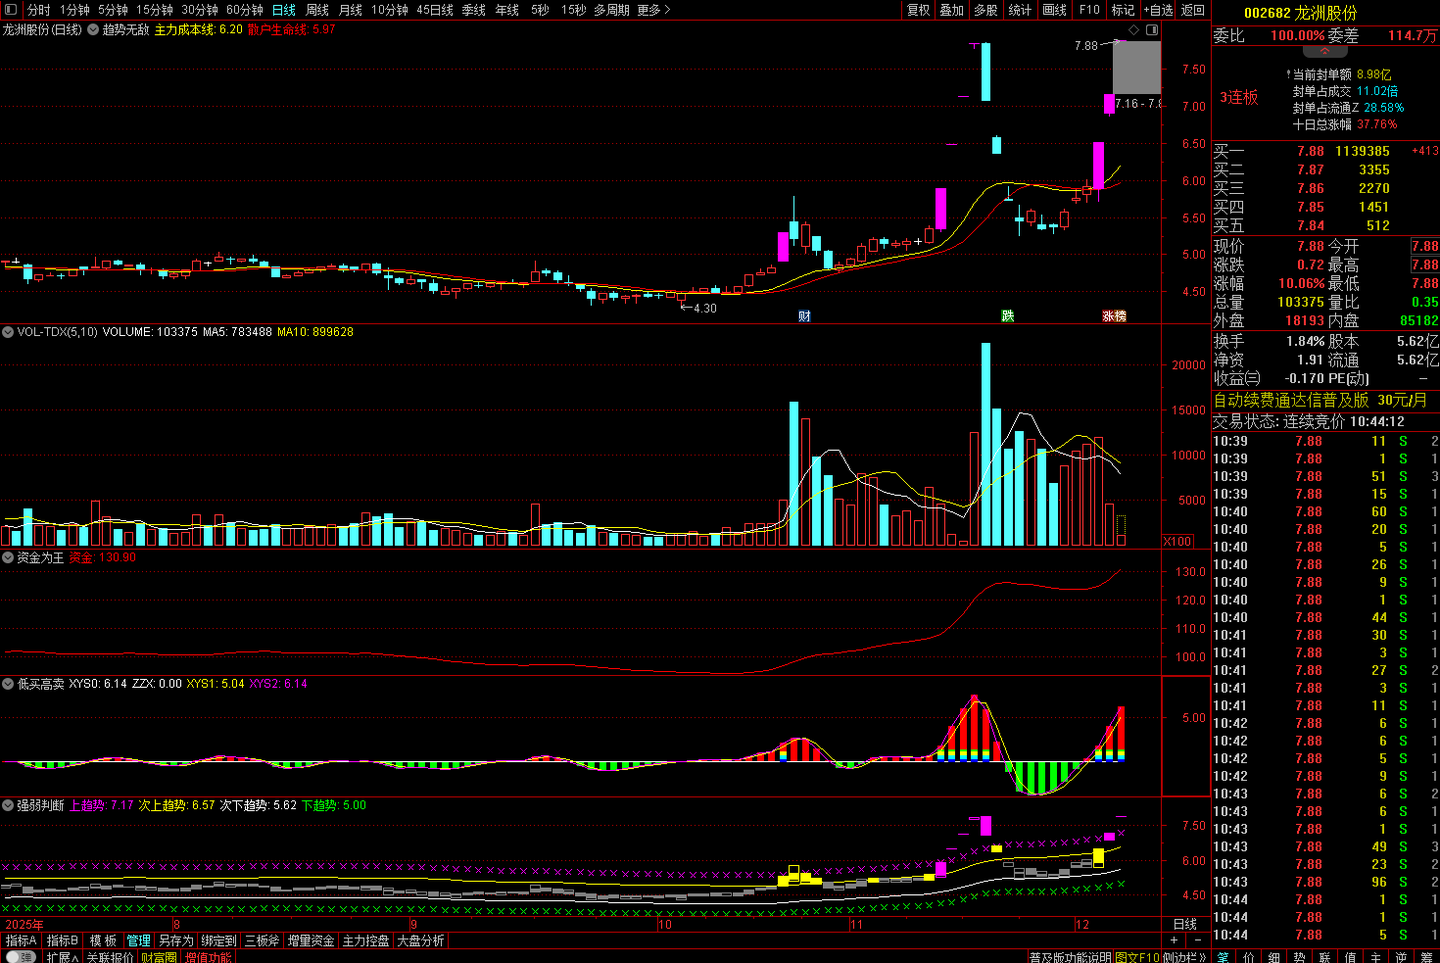Click the 复权 adjustment button

(x=918, y=10)
